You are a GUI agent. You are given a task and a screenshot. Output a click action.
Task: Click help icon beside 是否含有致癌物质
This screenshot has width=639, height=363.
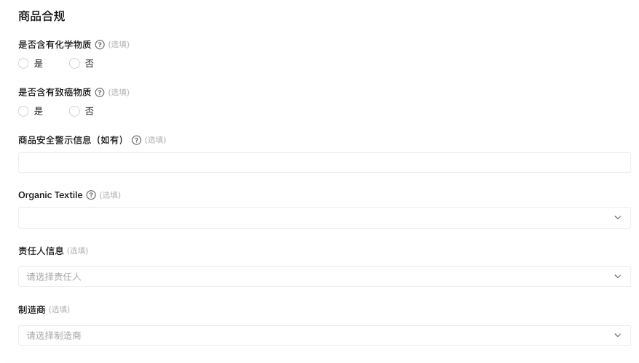[x=99, y=92]
